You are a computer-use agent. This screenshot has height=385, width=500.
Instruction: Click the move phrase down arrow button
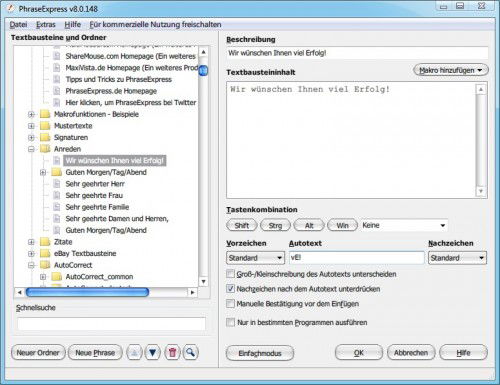click(x=153, y=352)
